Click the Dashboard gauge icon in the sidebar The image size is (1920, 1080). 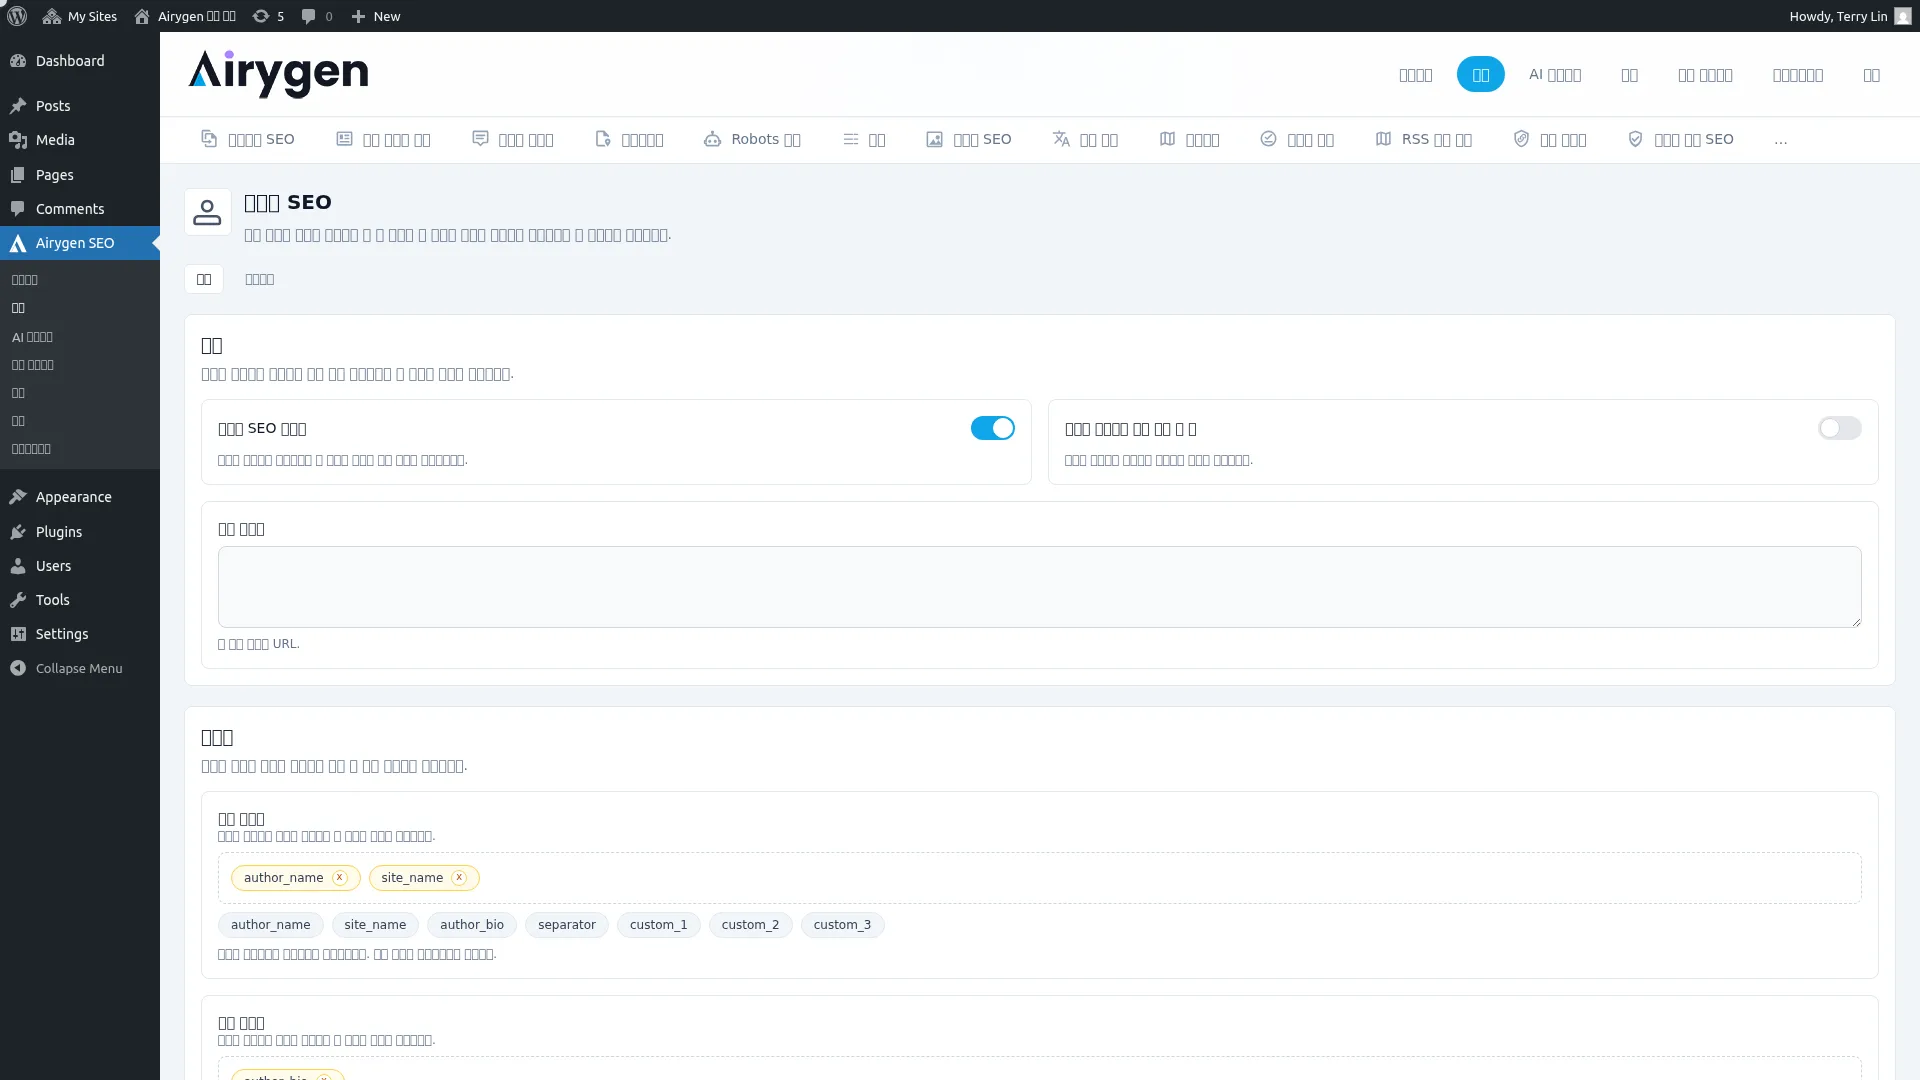(18, 61)
